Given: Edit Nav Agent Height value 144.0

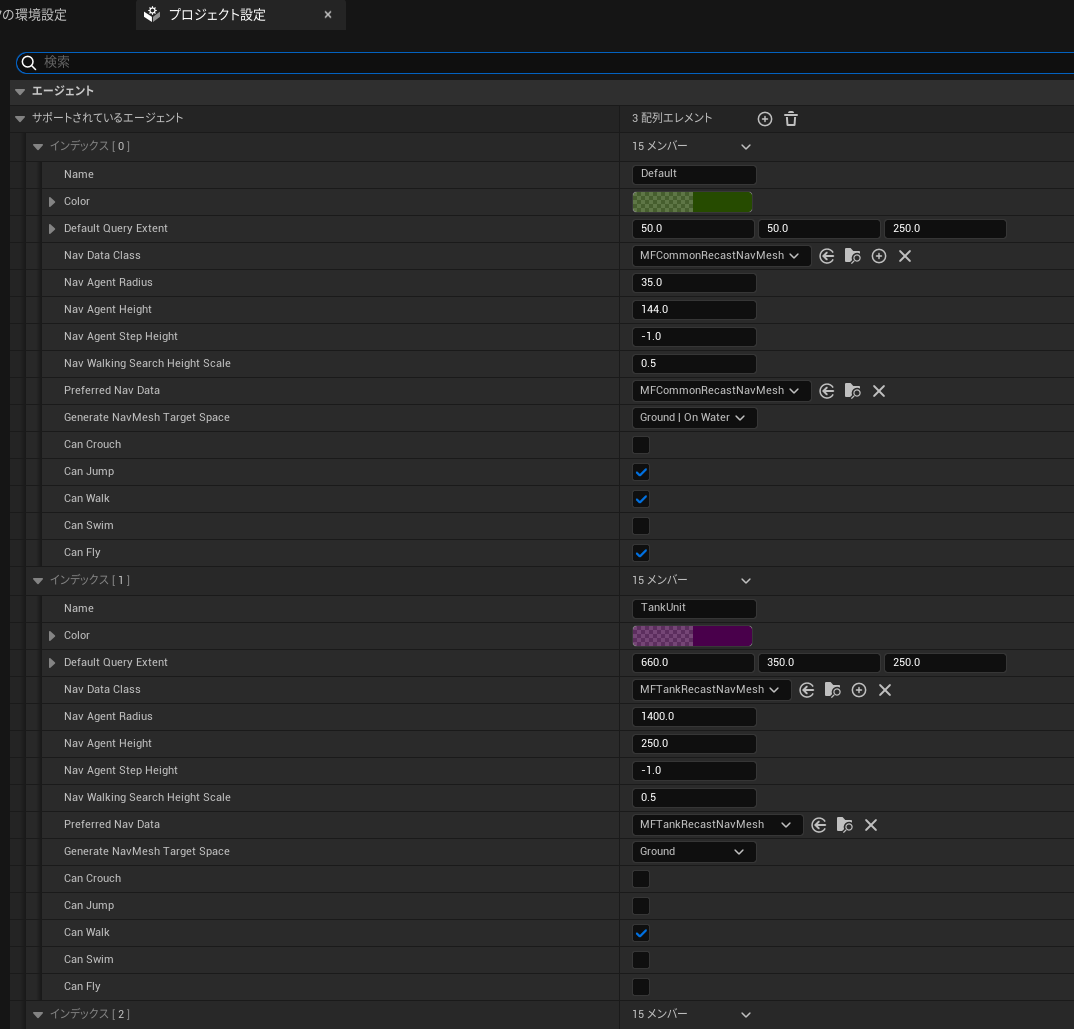Looking at the screenshot, I should pyautogui.click(x=694, y=310).
